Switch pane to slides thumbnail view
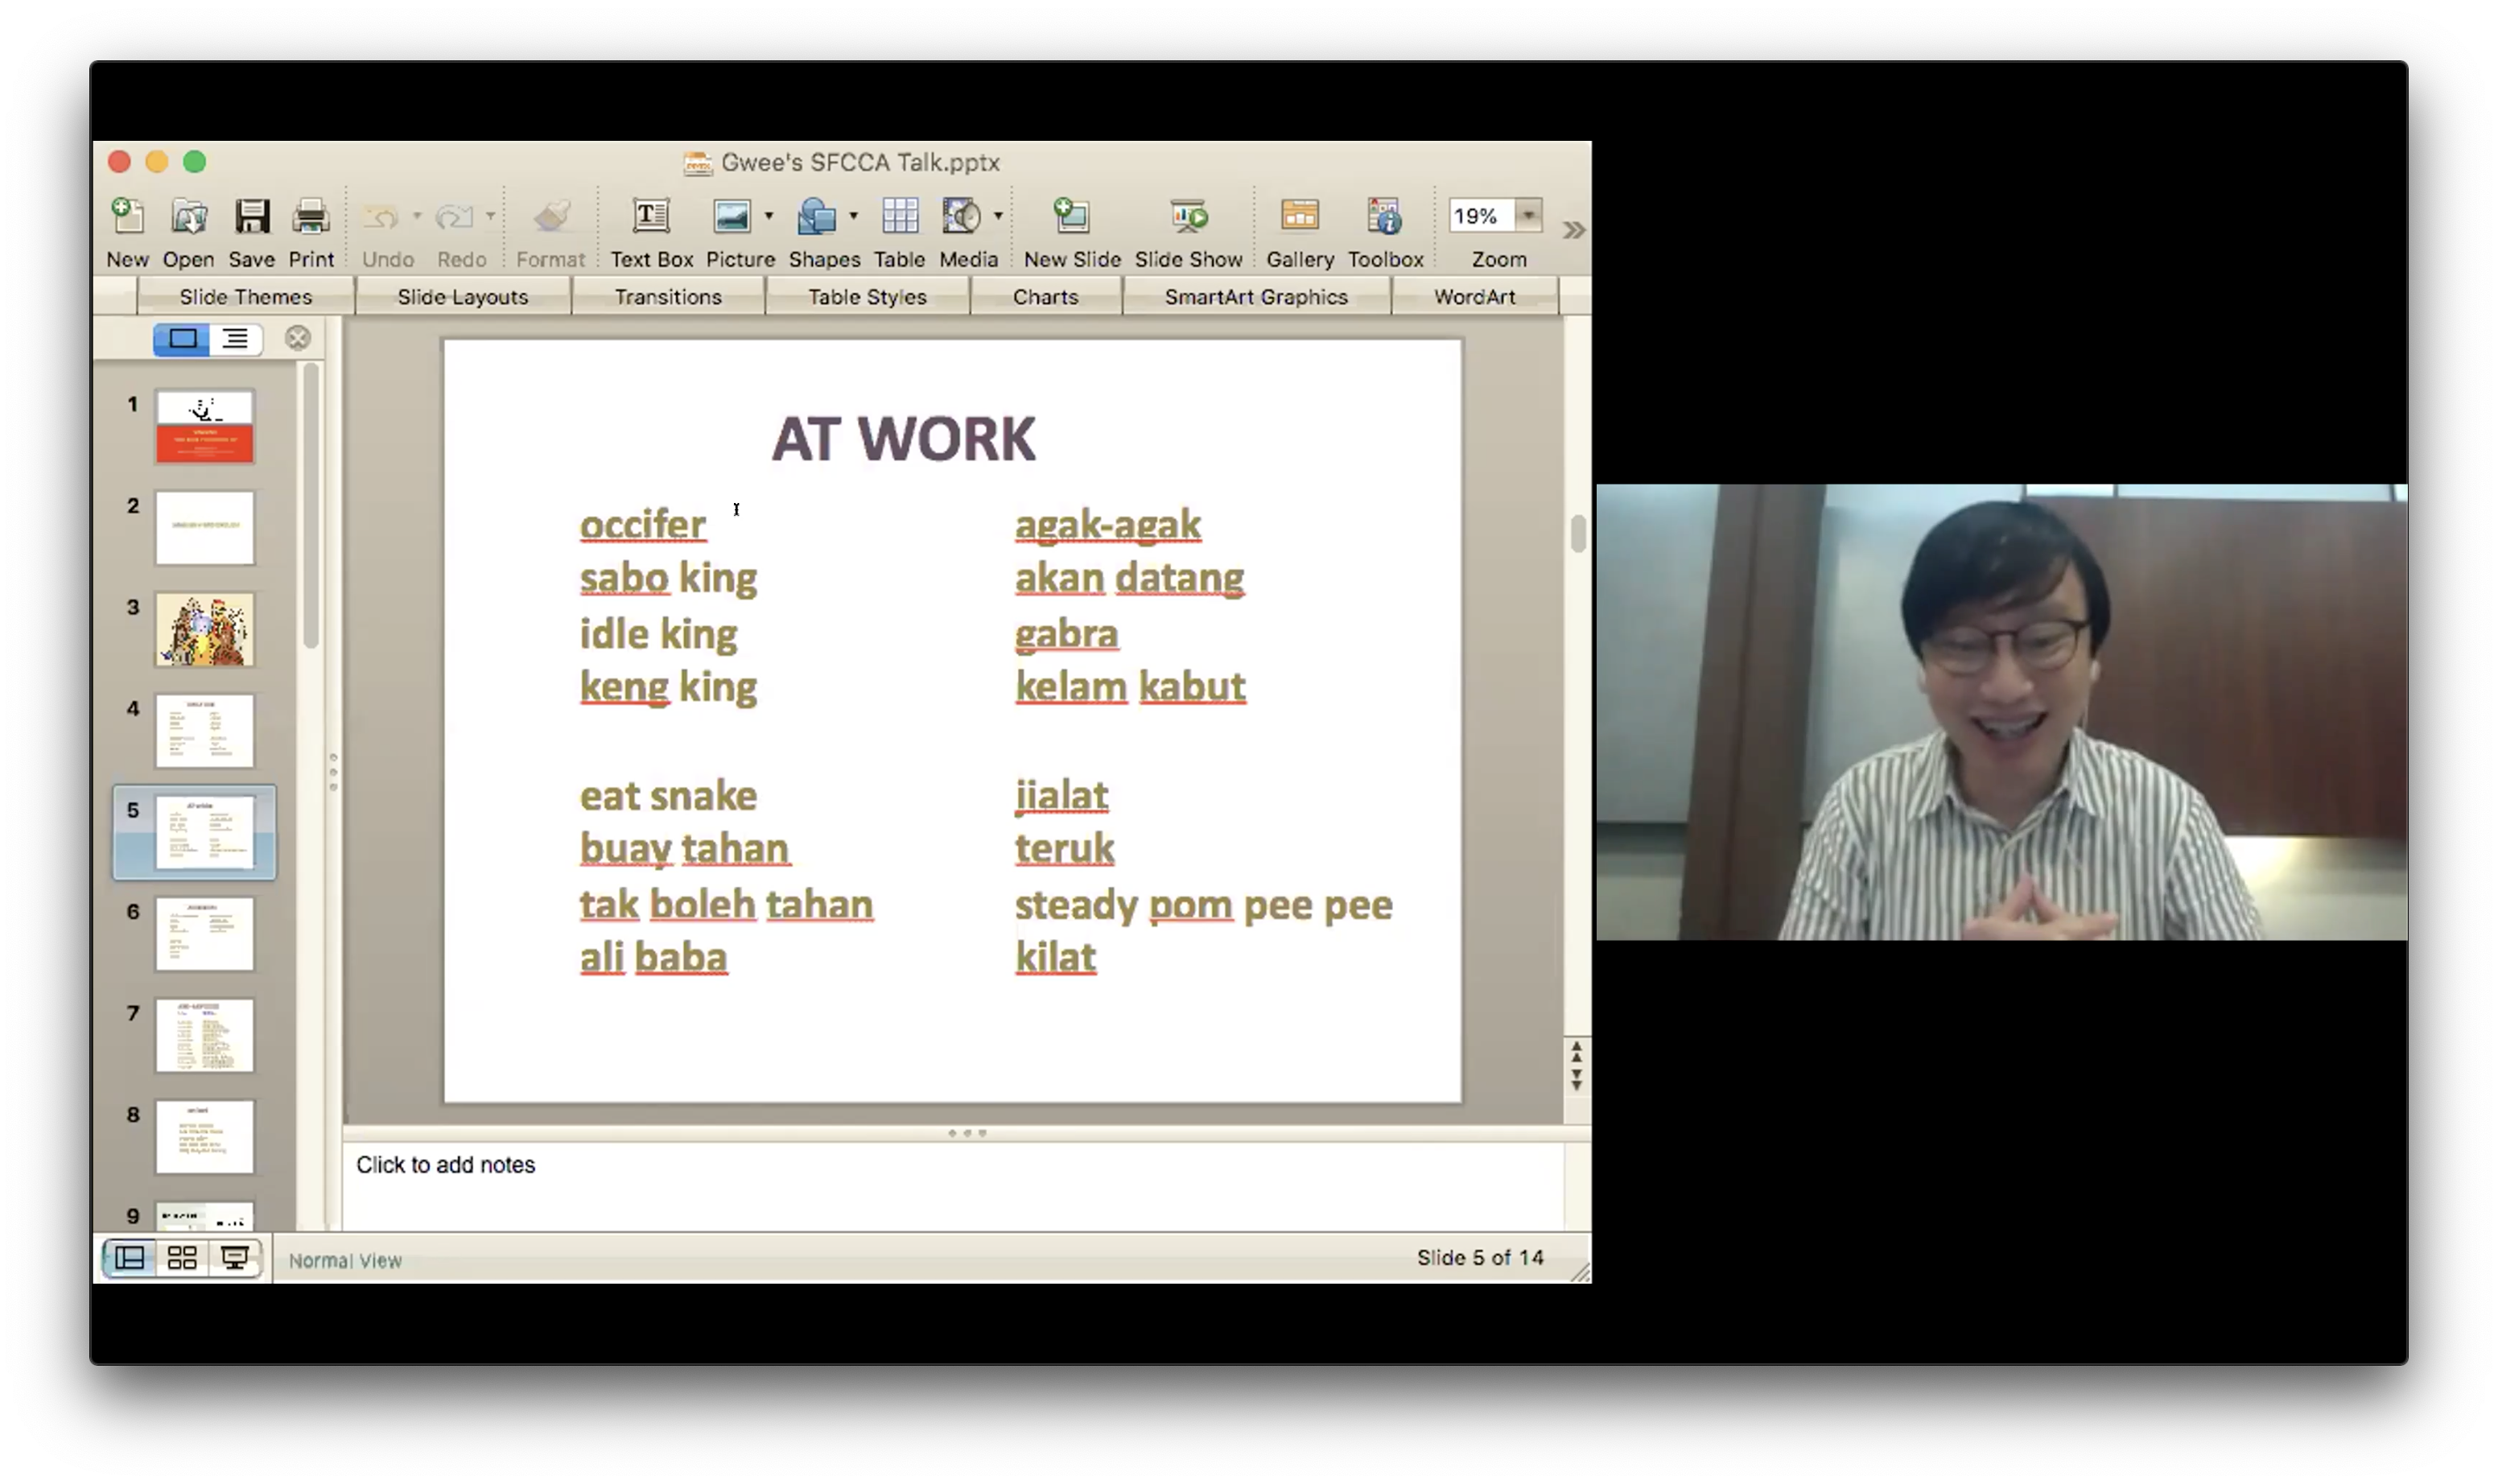 click(181, 339)
